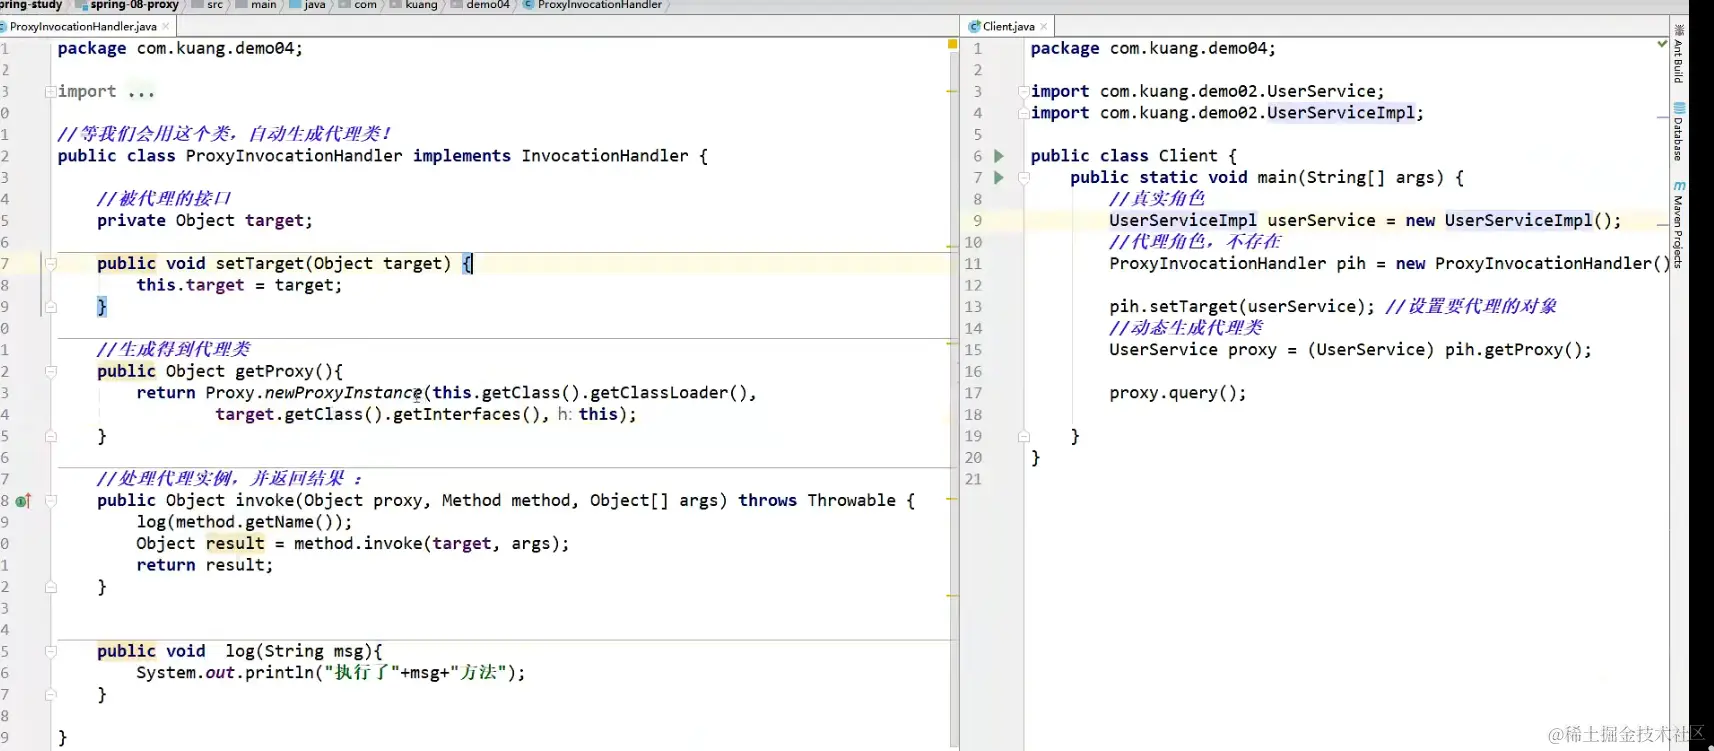Open the Ant Build tool window
The image size is (1714, 751).
tap(1679, 54)
